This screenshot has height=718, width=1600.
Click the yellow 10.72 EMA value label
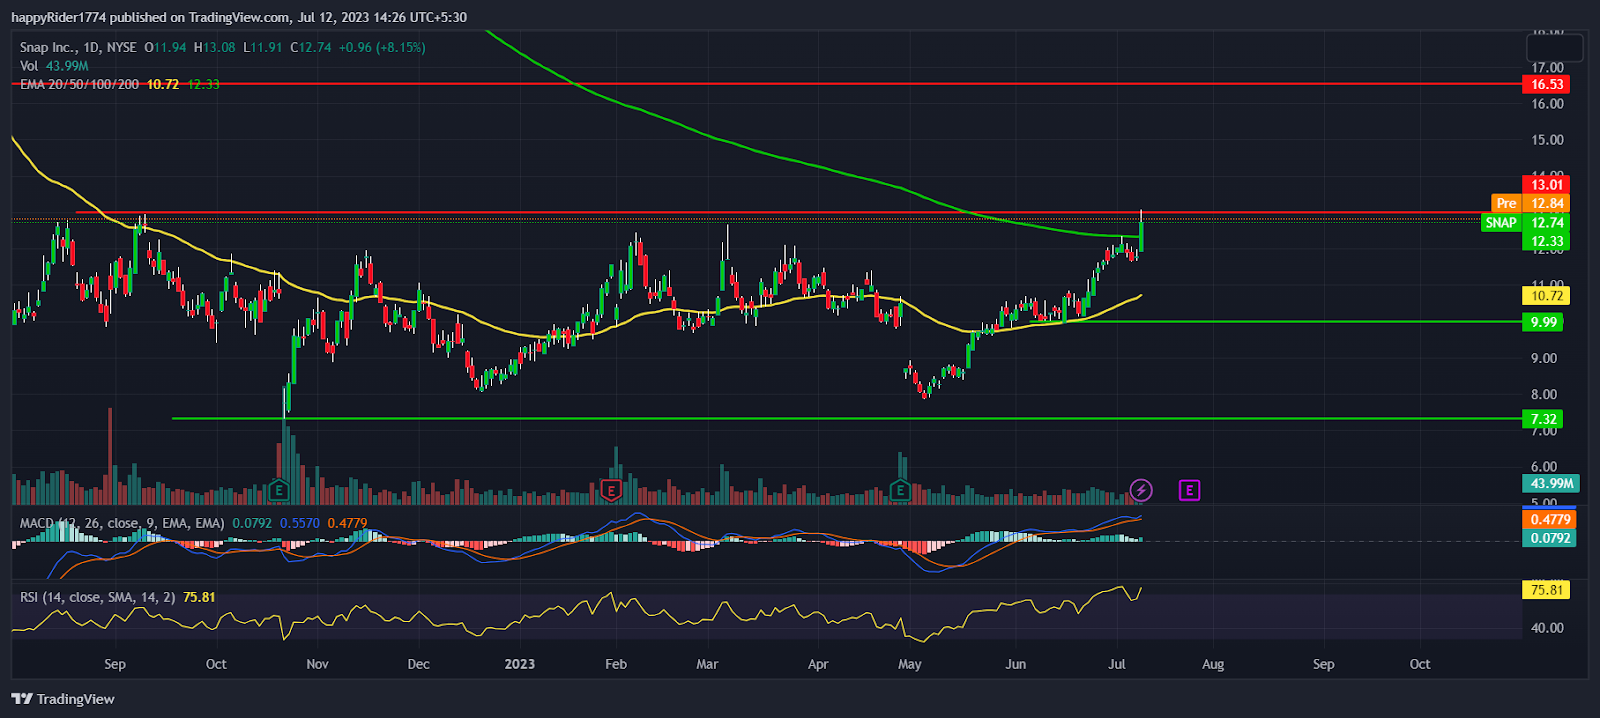click(x=1545, y=295)
